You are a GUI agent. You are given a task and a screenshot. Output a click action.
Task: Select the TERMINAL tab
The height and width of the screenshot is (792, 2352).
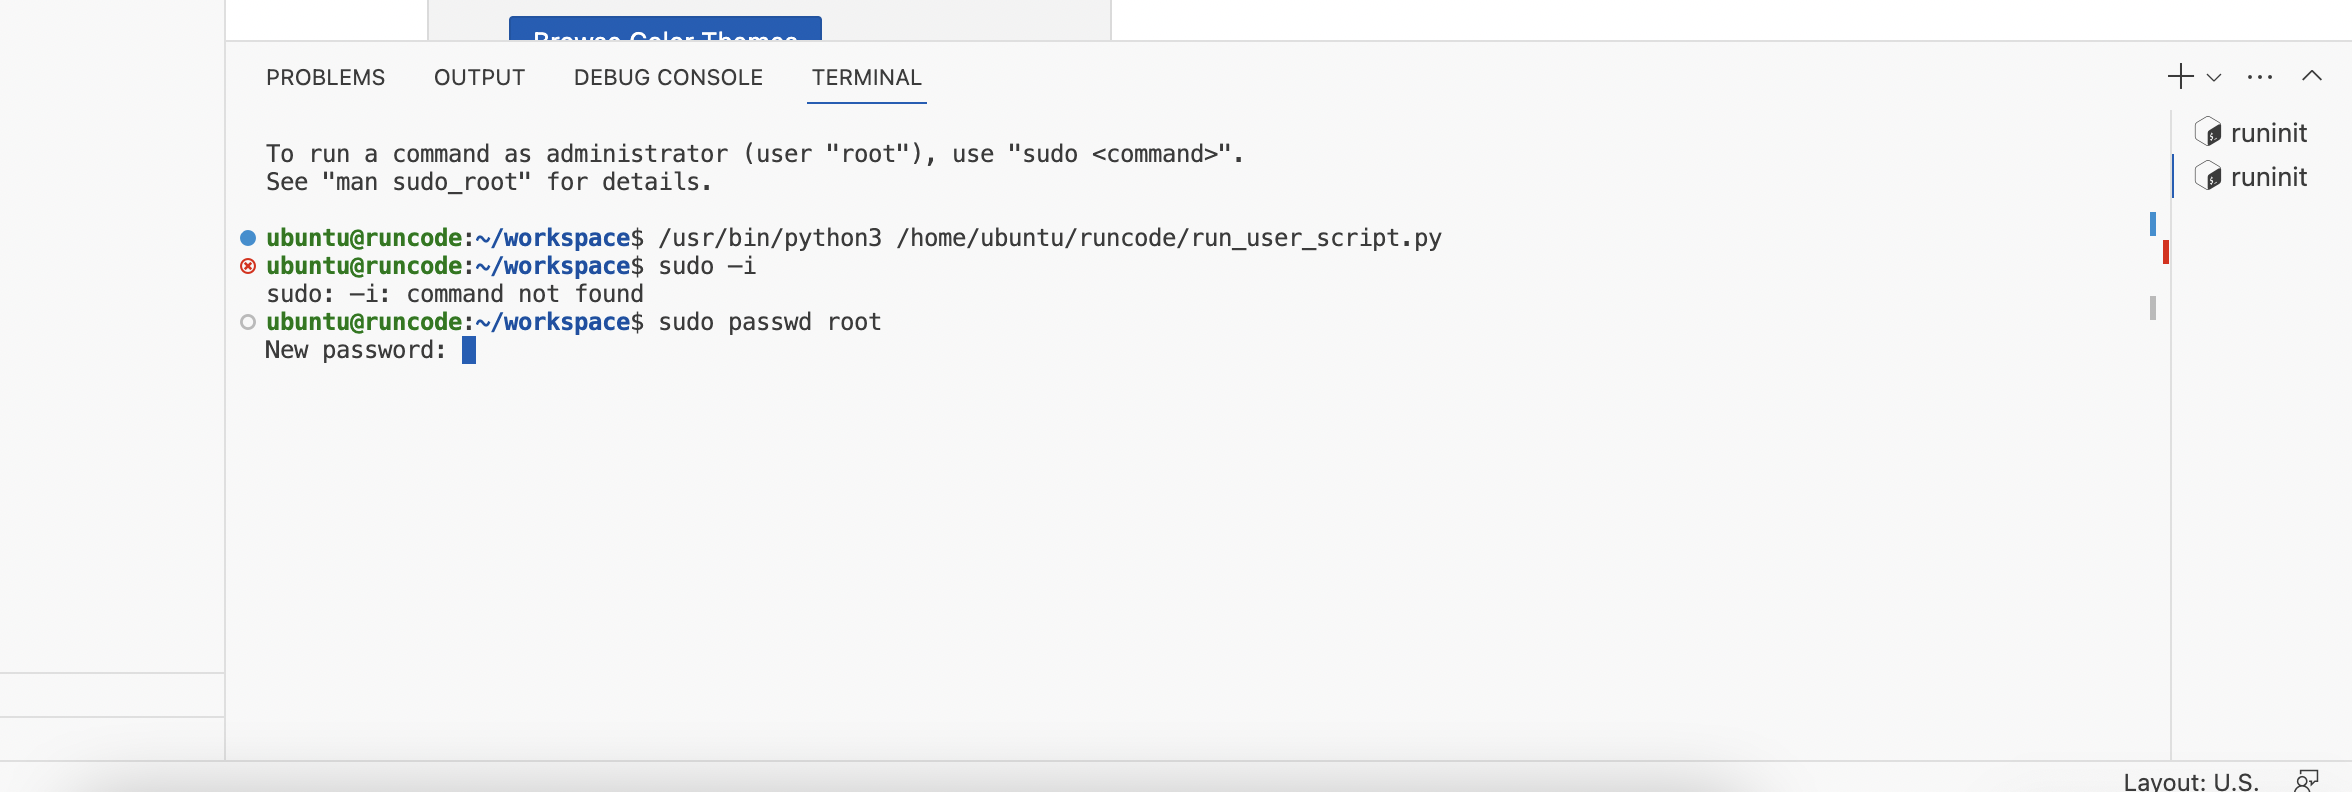click(x=866, y=77)
